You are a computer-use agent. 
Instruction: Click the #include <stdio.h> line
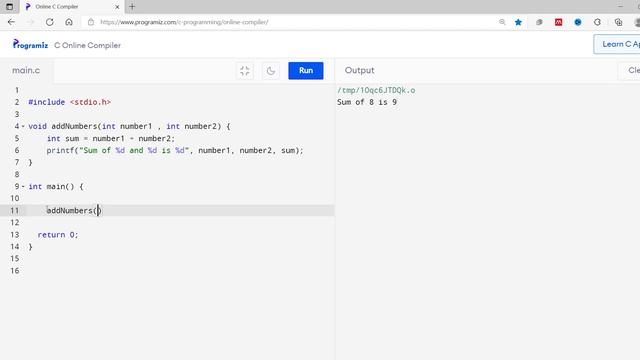click(x=69, y=102)
